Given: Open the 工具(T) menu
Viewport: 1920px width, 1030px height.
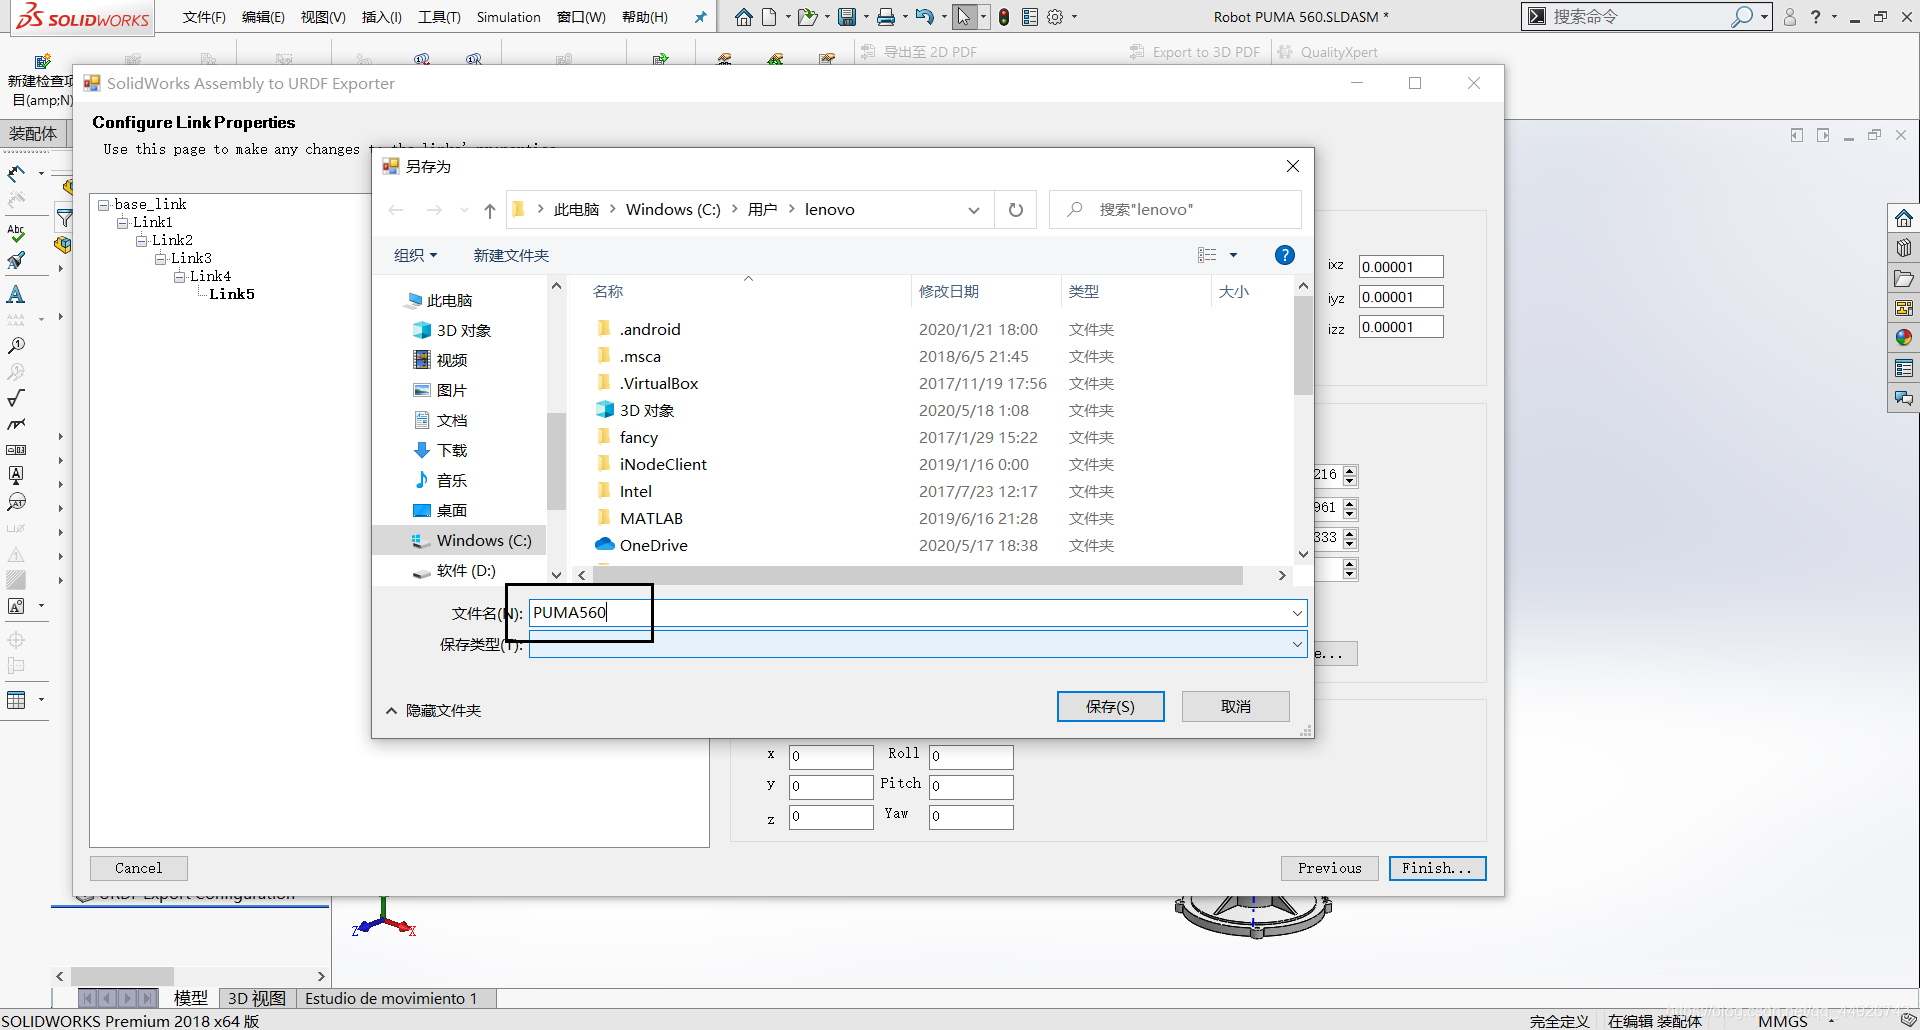Looking at the screenshot, I should click(x=439, y=17).
